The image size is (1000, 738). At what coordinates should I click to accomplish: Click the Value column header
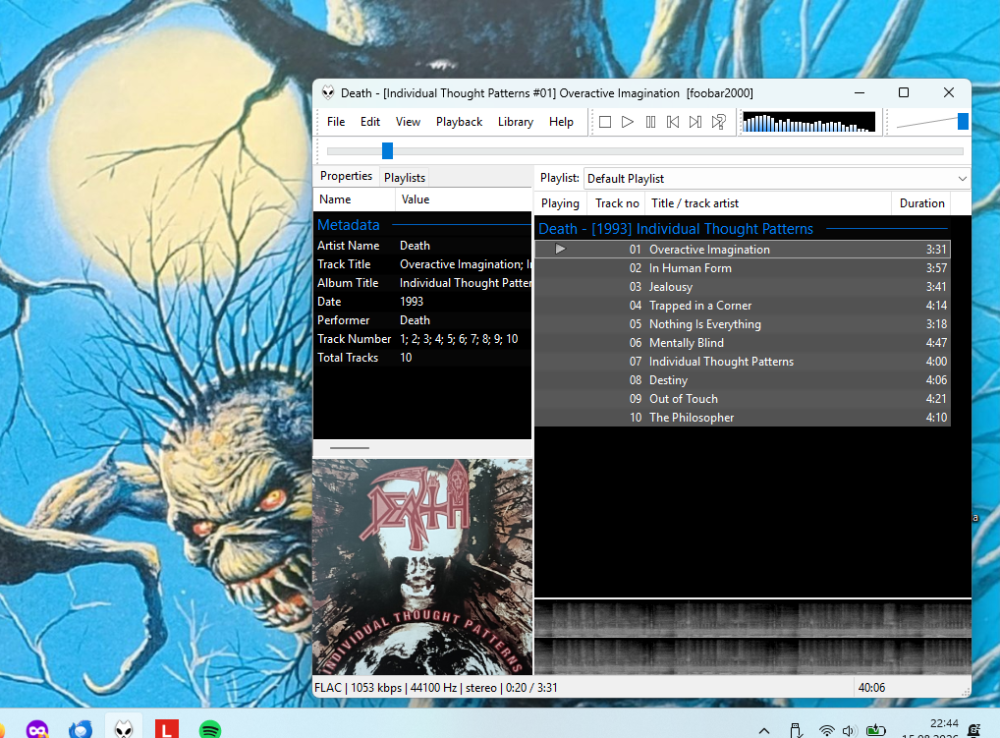(x=464, y=199)
